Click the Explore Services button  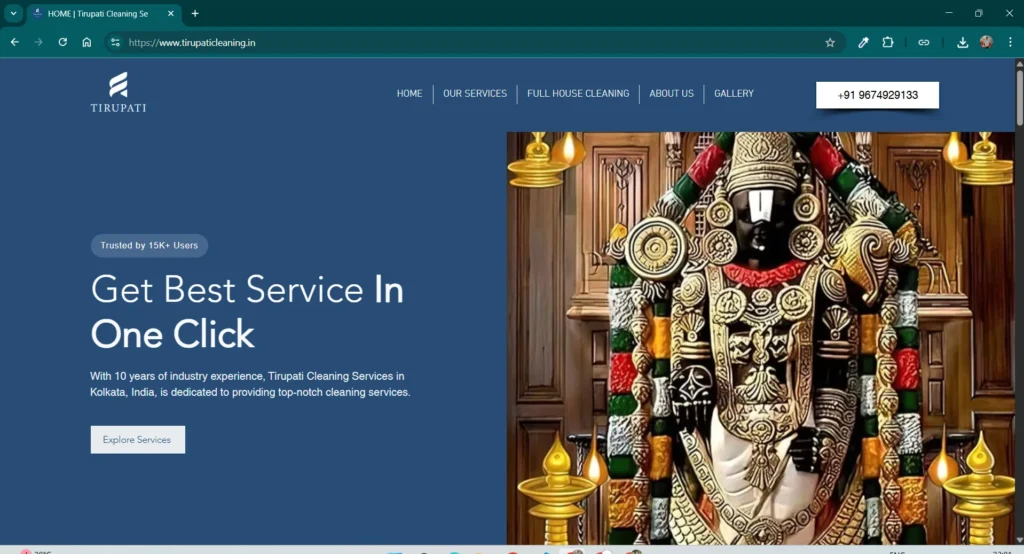click(x=137, y=440)
